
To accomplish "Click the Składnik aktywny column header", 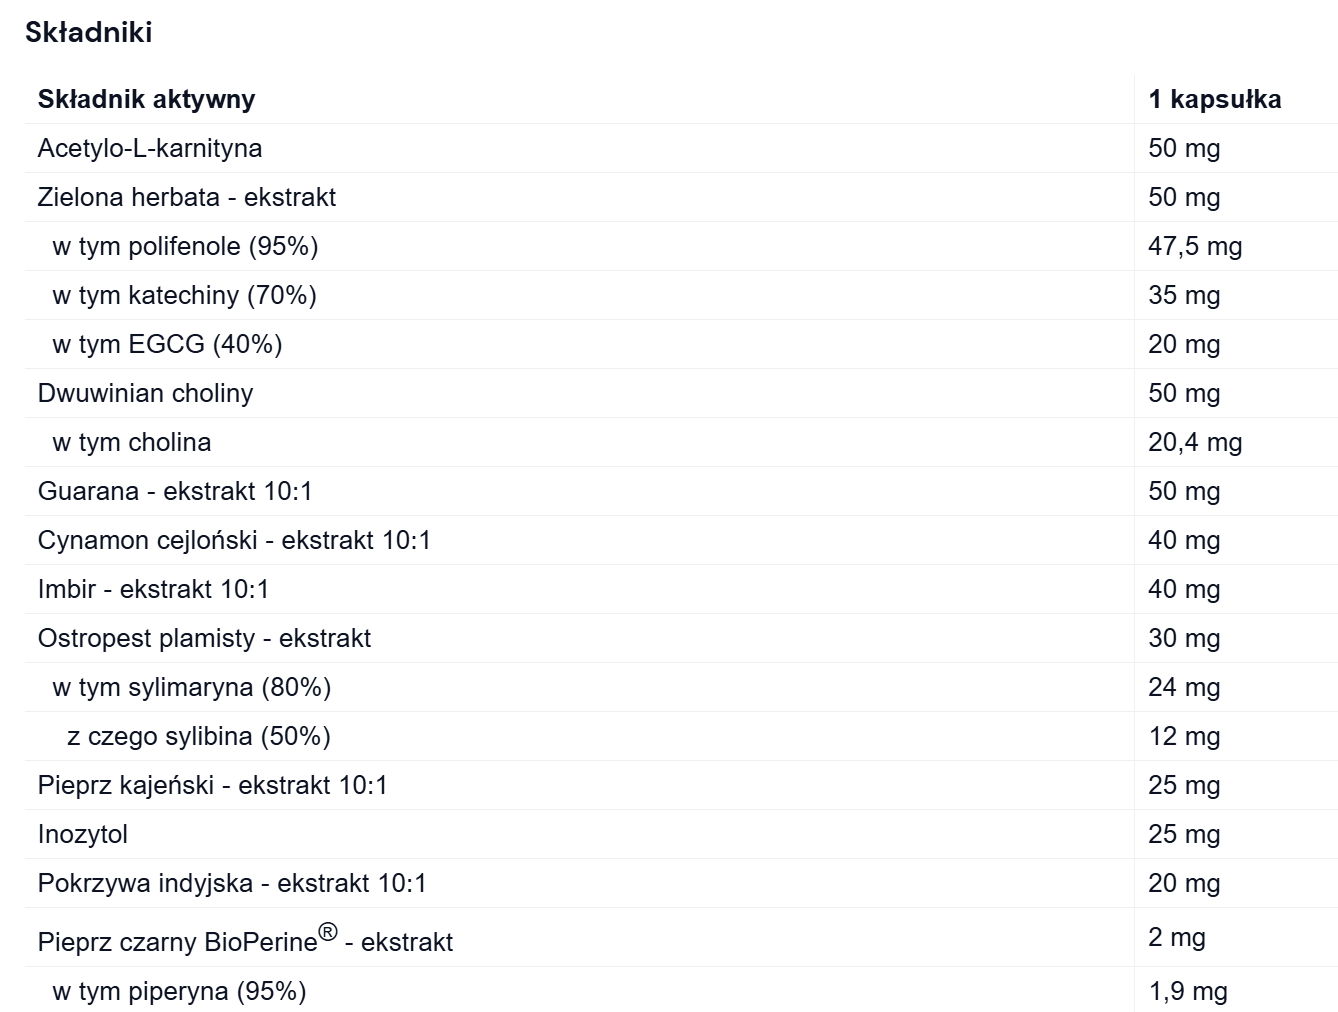I will 146,99.
